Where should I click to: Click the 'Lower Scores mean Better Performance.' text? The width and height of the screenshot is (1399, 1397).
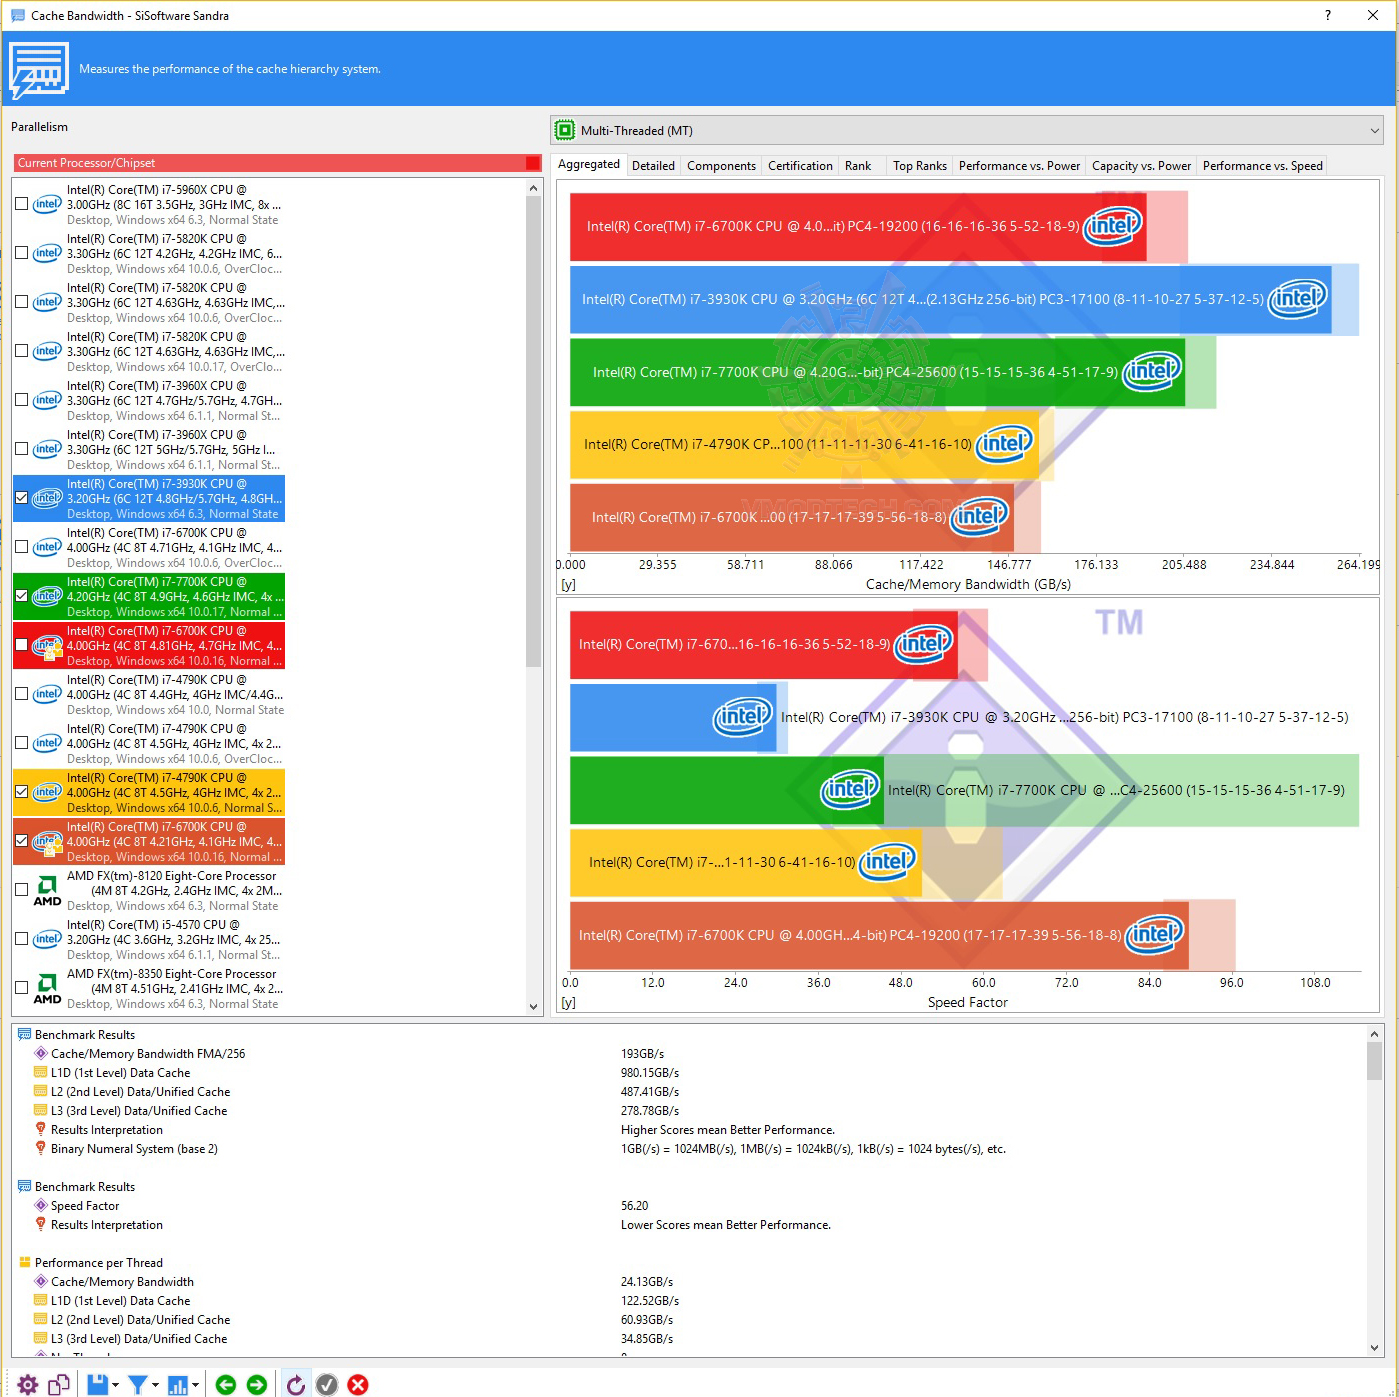click(x=726, y=1224)
